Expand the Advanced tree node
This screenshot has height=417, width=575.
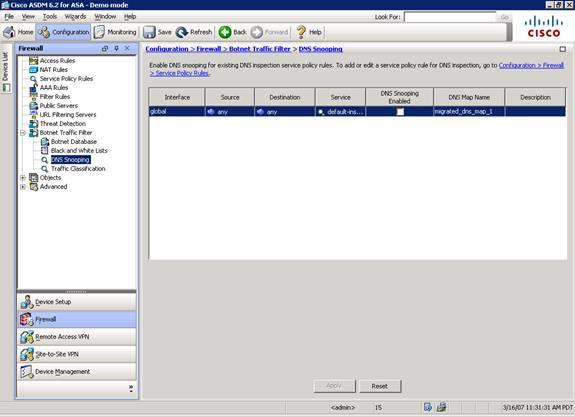(23, 187)
